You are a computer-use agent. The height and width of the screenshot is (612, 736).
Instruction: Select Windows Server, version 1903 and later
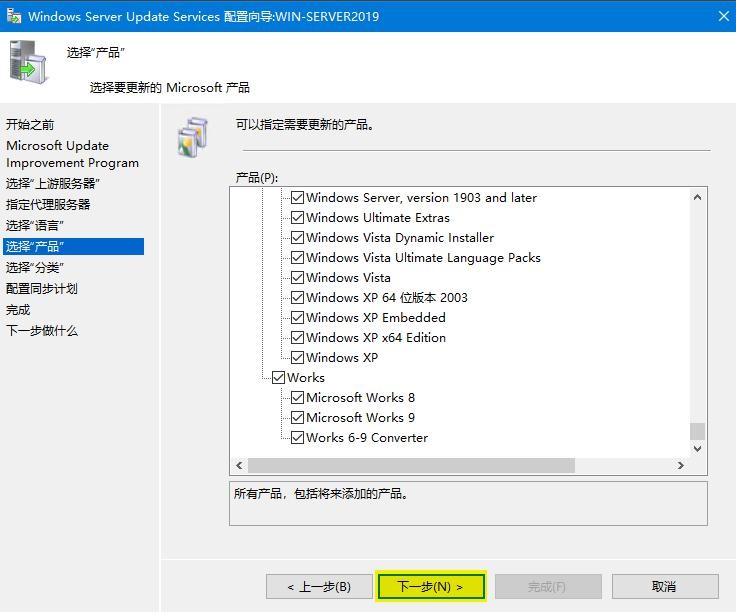pyautogui.click(x=421, y=198)
